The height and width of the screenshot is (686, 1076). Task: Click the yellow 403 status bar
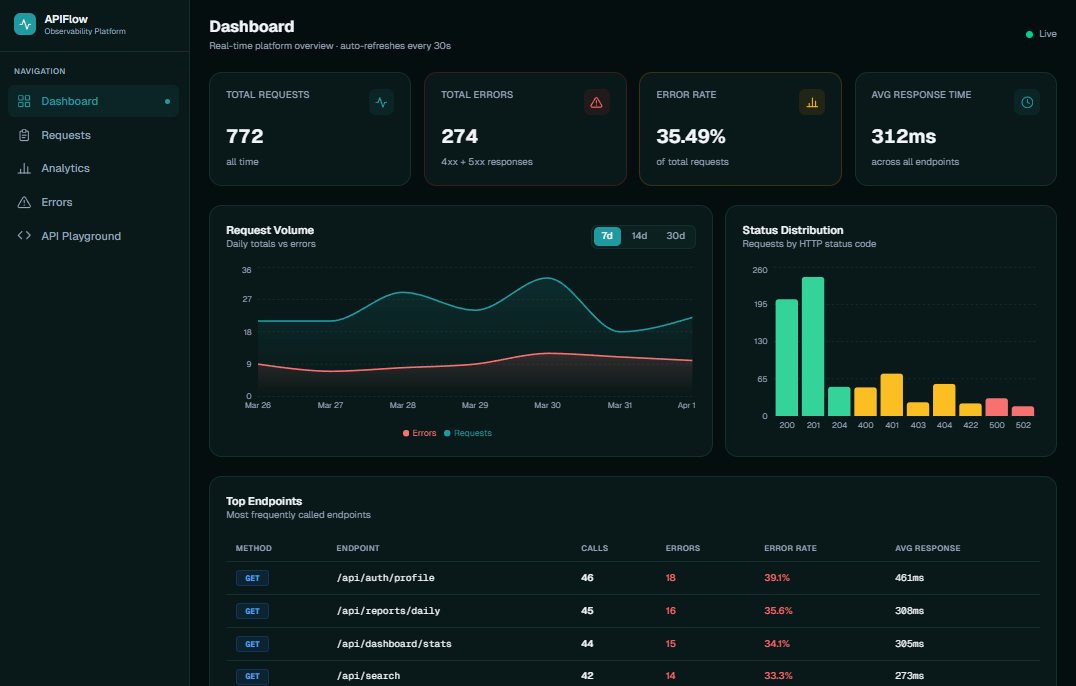[918, 409]
